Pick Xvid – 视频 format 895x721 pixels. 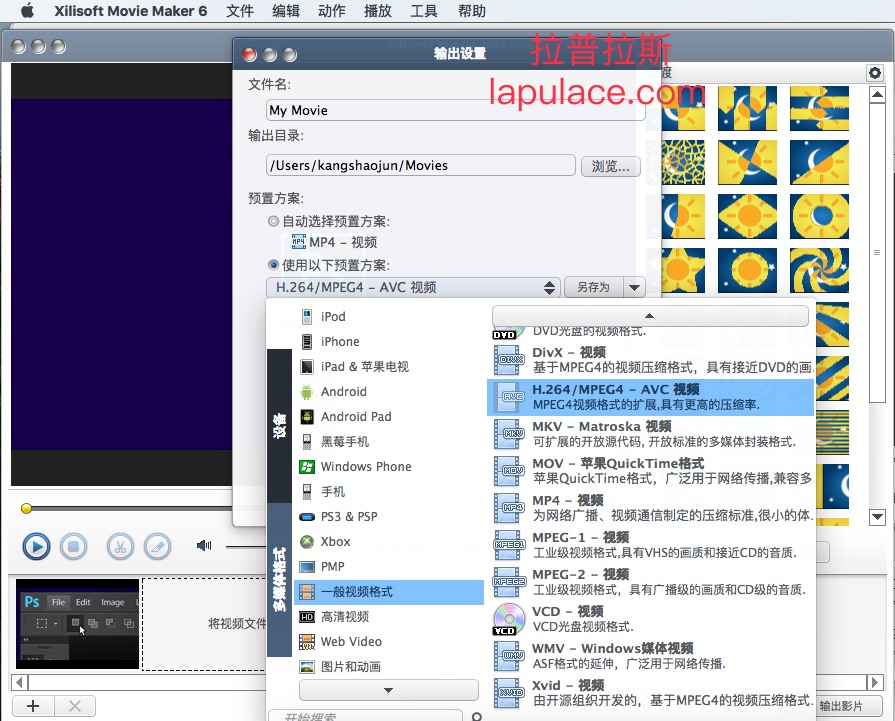(651, 692)
